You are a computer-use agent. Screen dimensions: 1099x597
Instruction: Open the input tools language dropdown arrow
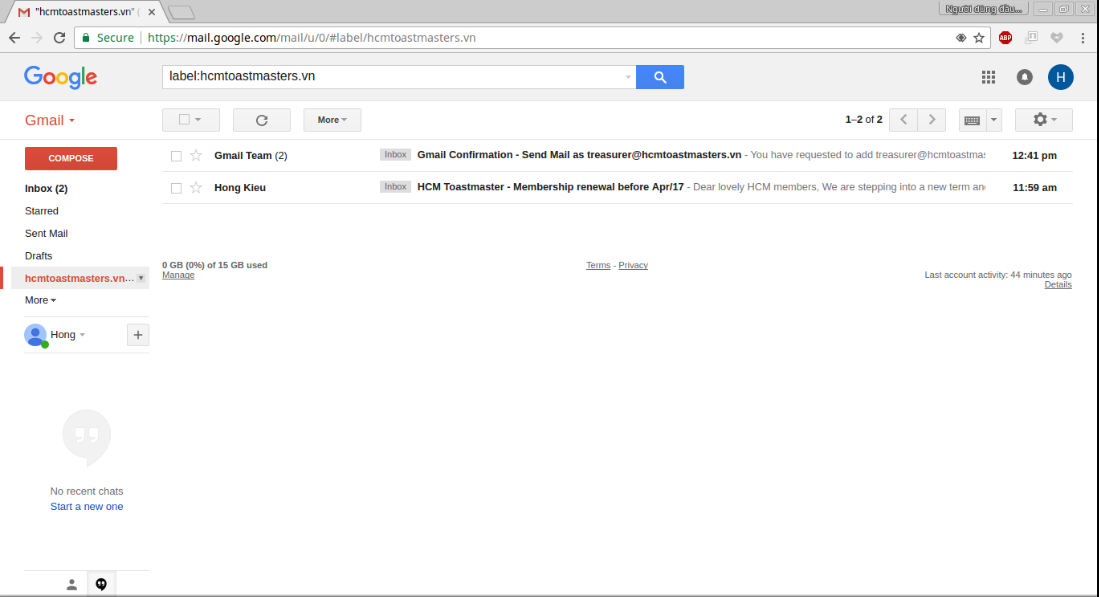coord(993,120)
